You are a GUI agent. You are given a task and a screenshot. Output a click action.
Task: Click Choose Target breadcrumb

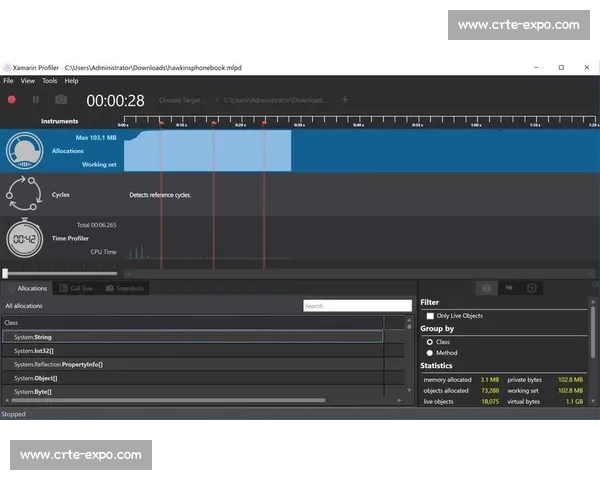[180, 100]
